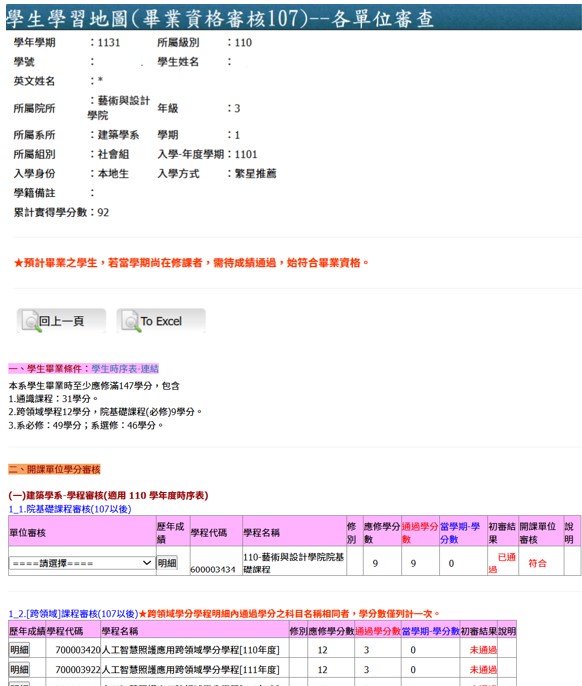Click 未通過 result for 110年度 program
This screenshot has width=582, height=686.
(483, 650)
